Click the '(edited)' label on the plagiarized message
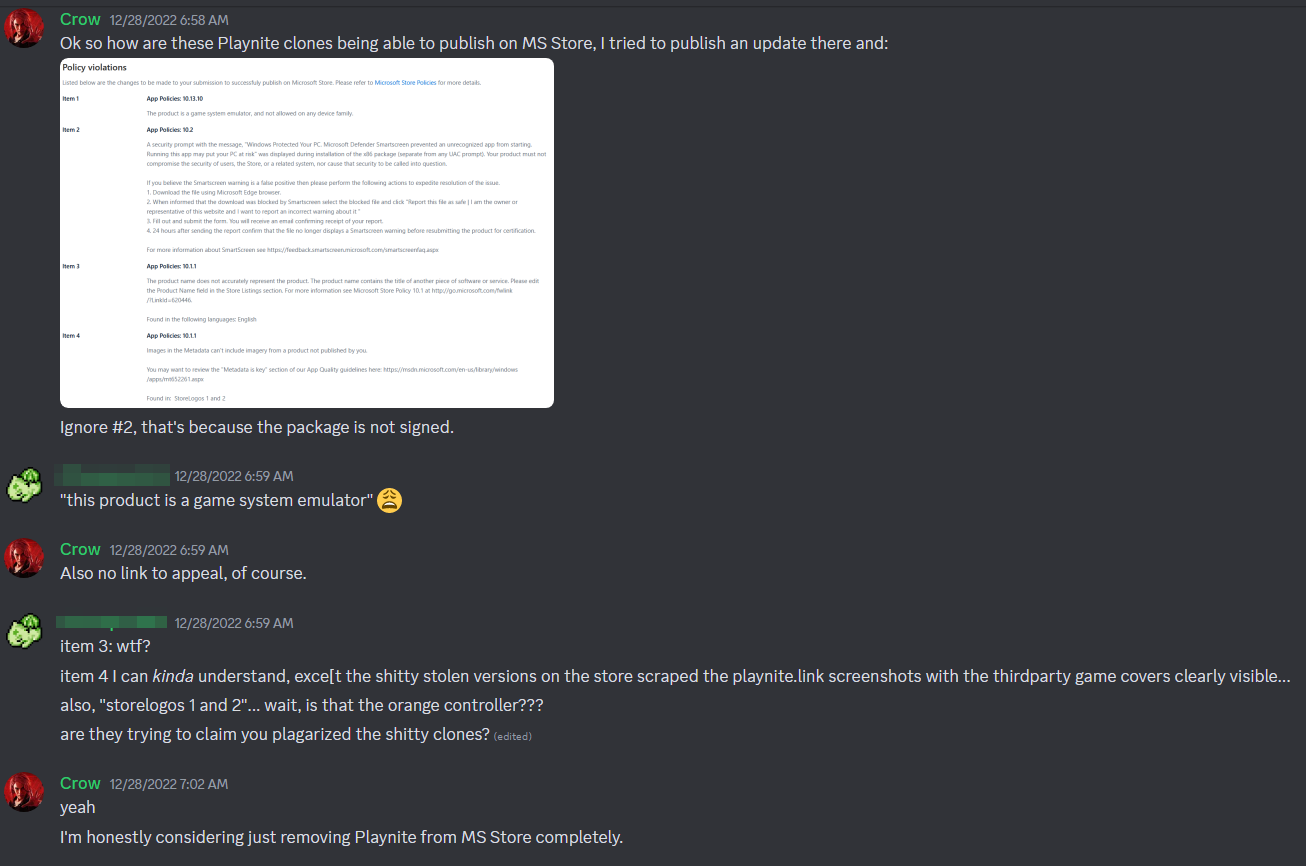The image size is (1306, 866). coord(512,736)
